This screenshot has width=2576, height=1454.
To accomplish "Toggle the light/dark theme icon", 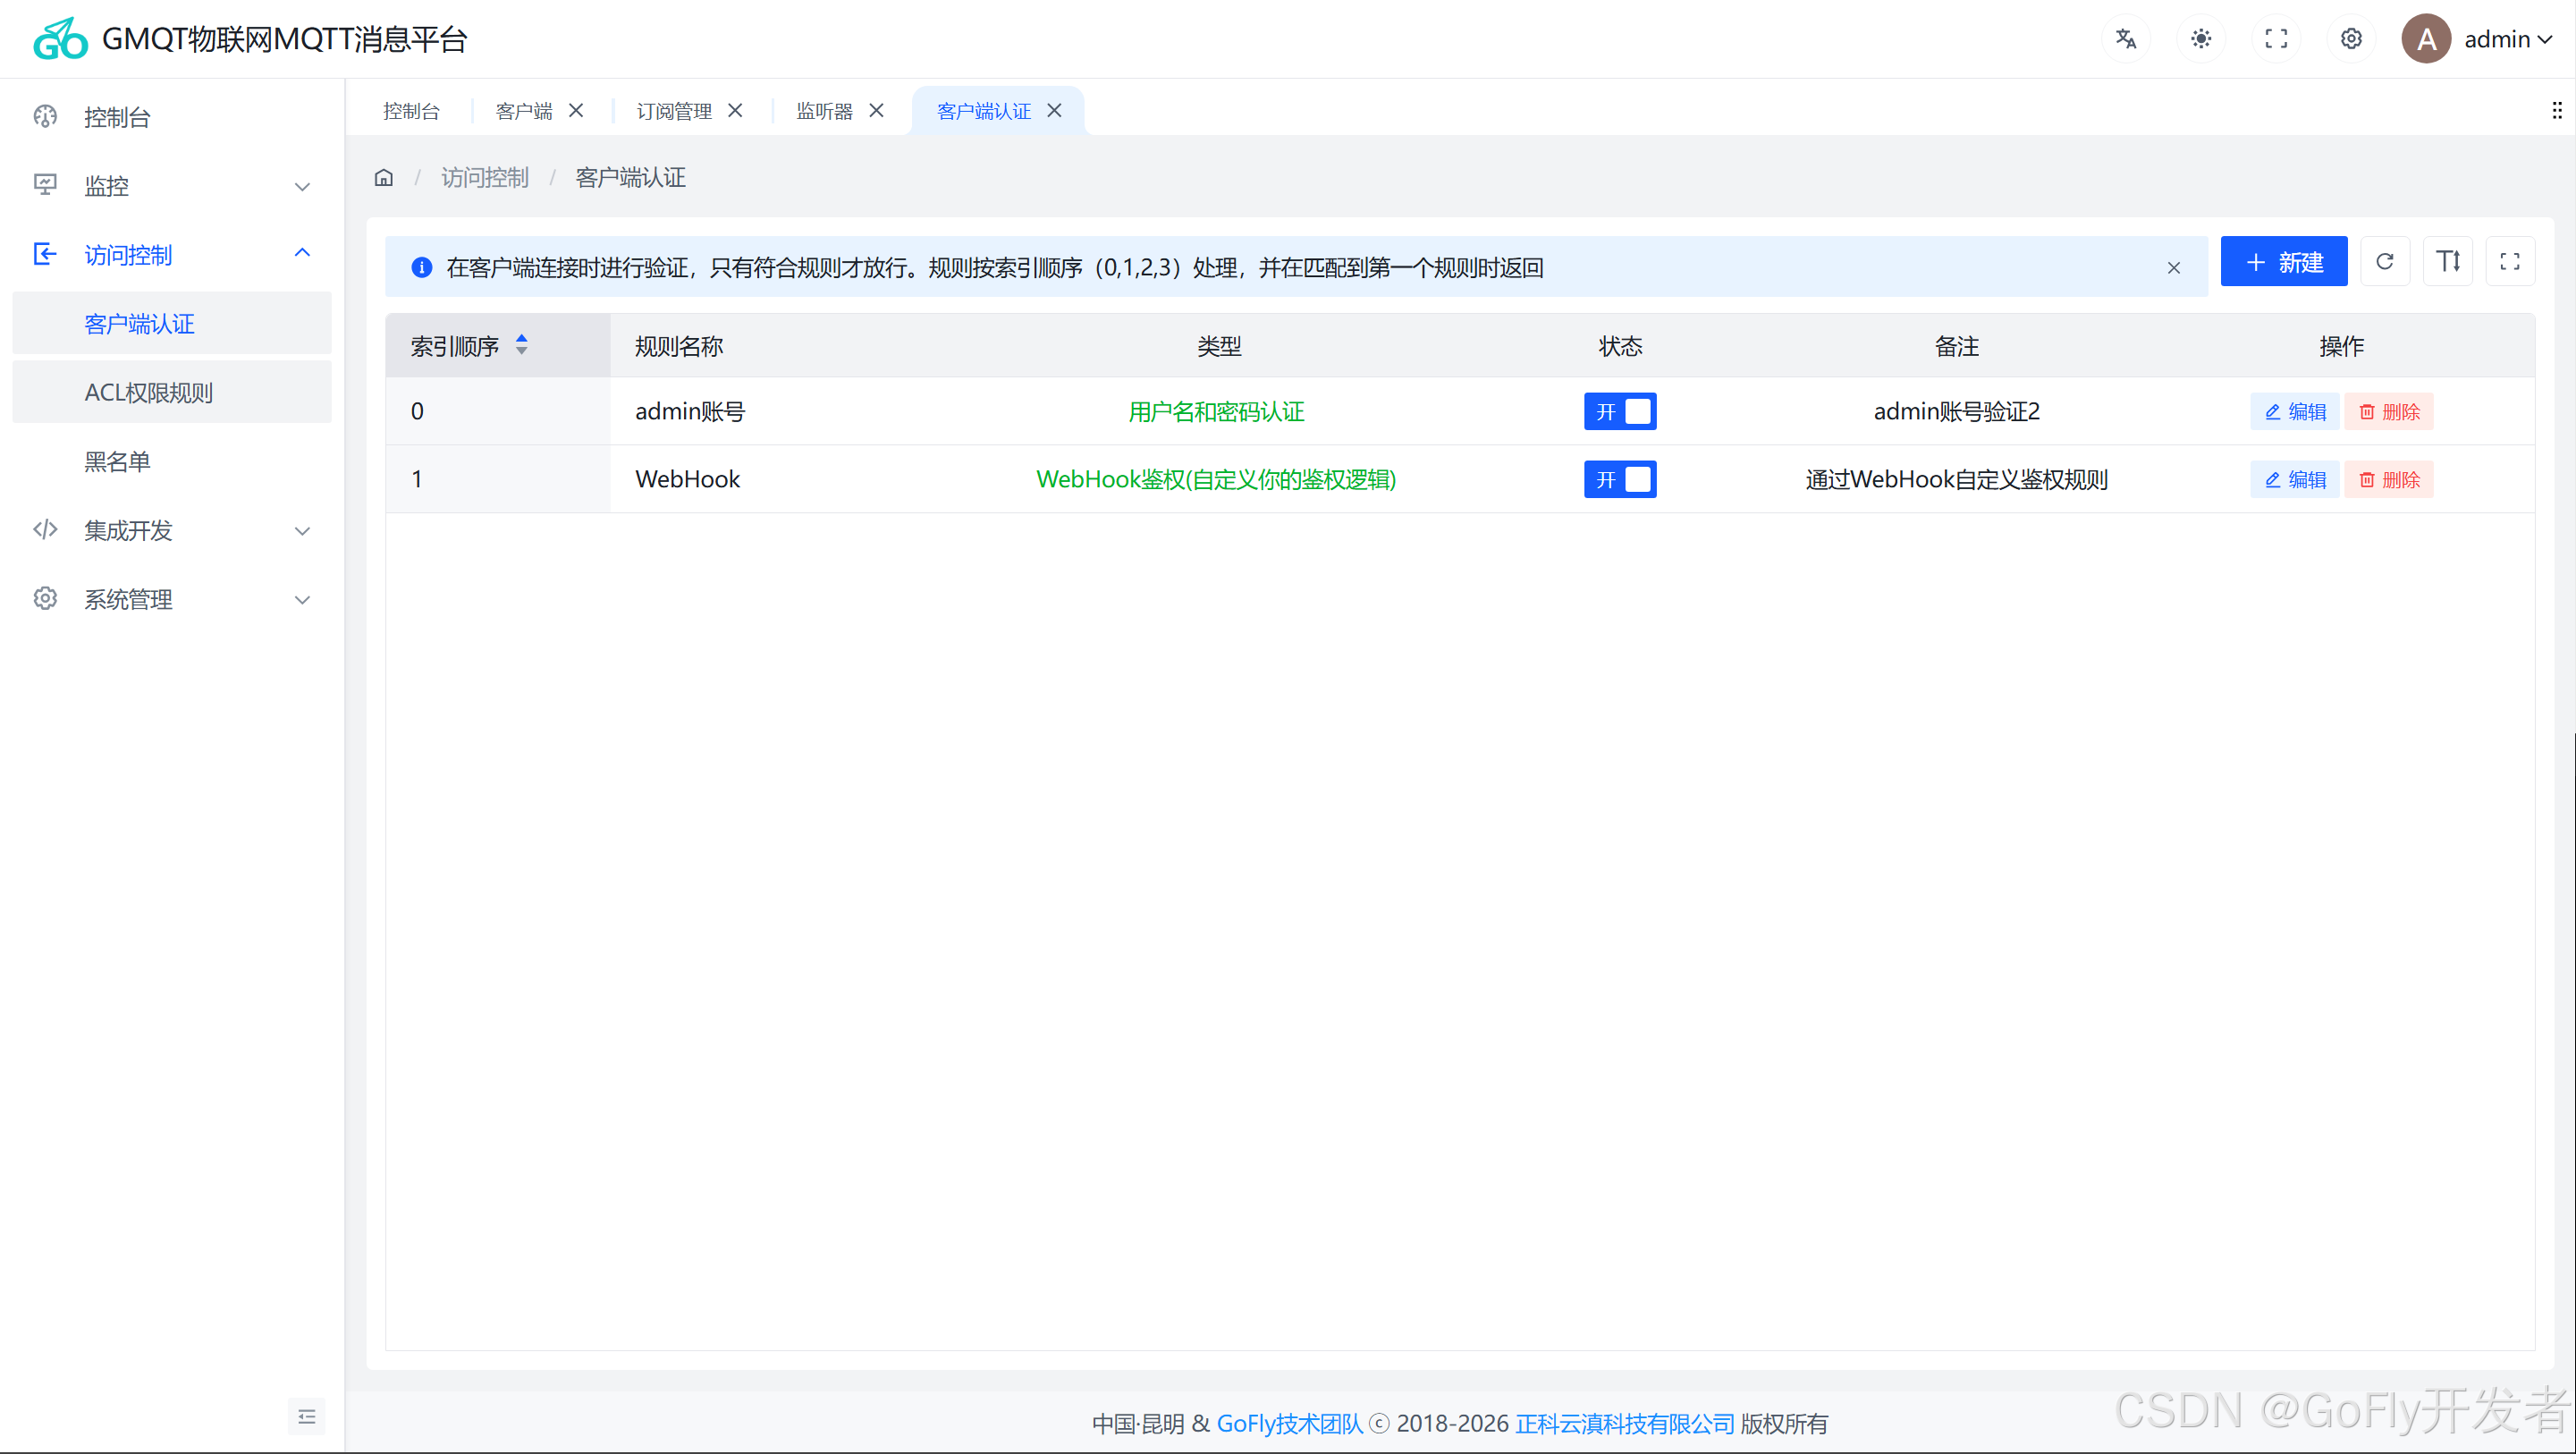I will (2201, 39).
